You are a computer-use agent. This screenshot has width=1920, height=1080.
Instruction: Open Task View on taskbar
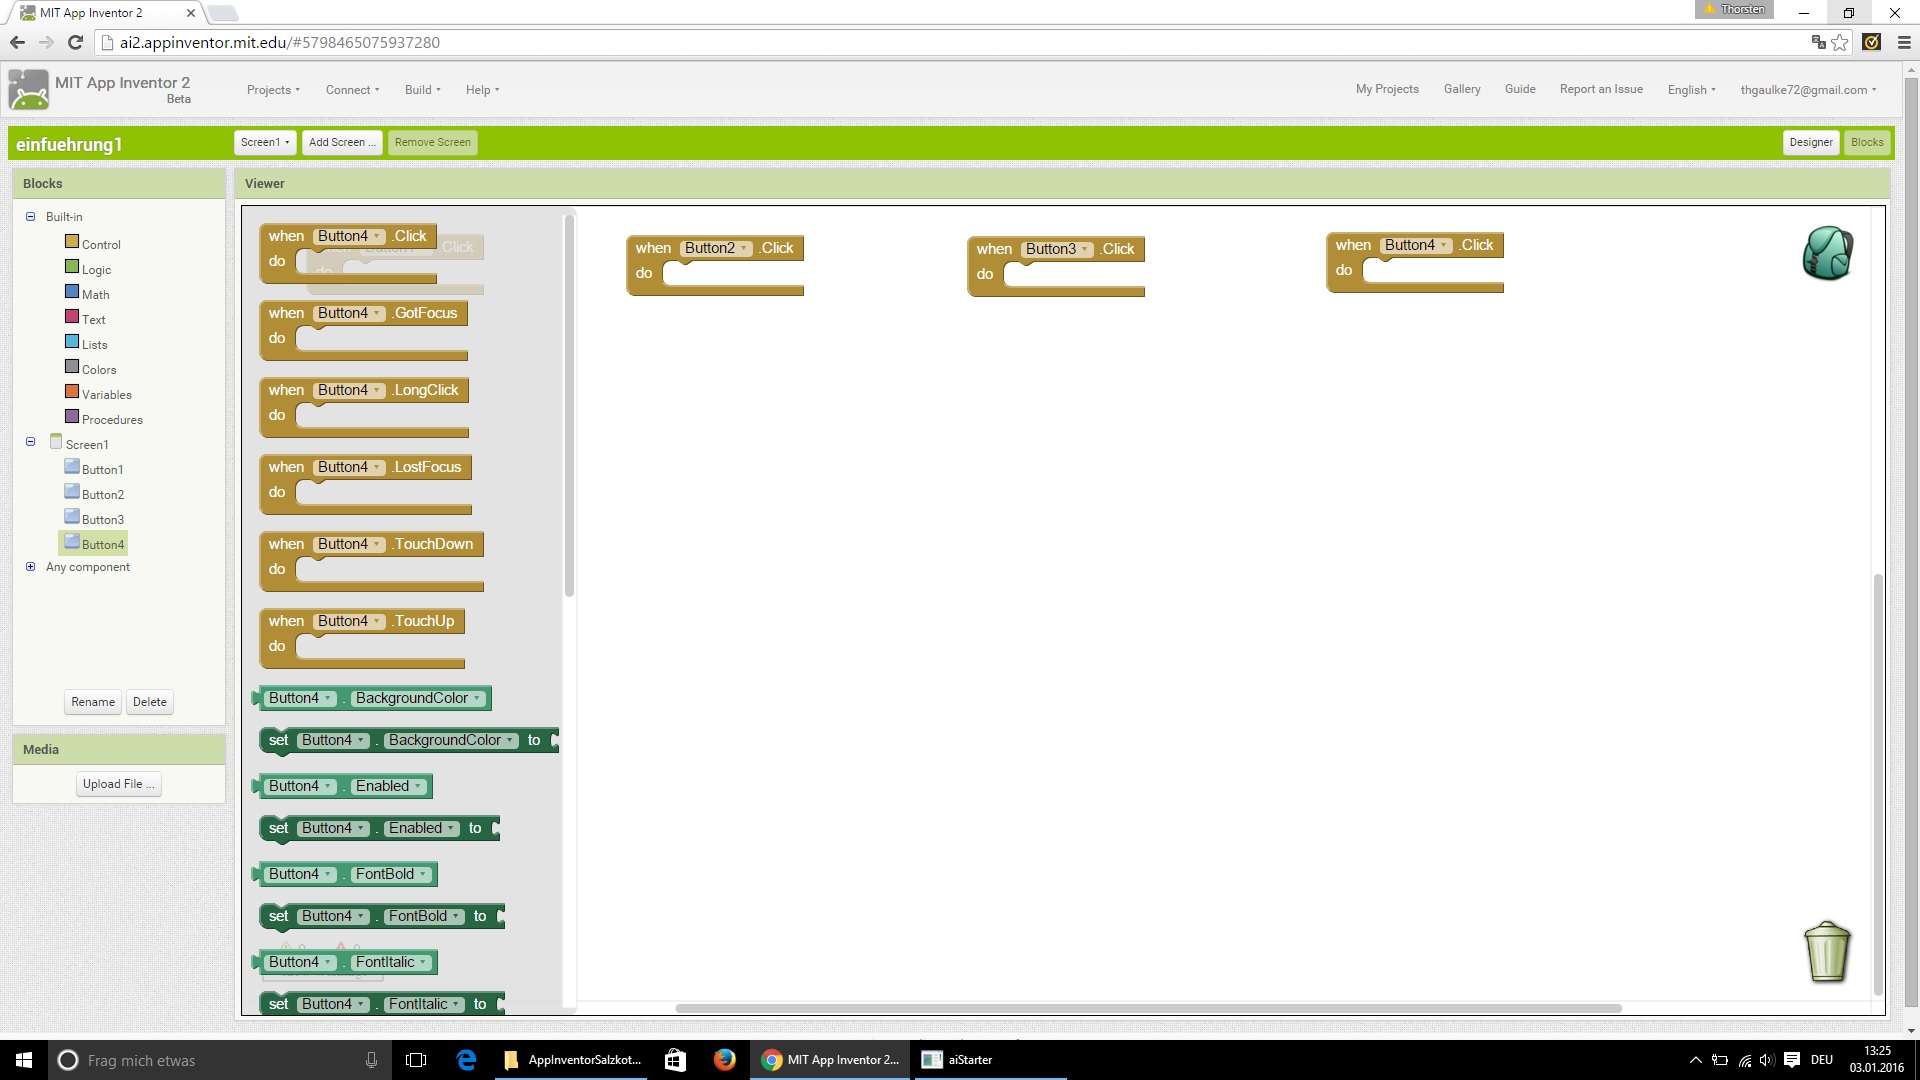[416, 1060]
